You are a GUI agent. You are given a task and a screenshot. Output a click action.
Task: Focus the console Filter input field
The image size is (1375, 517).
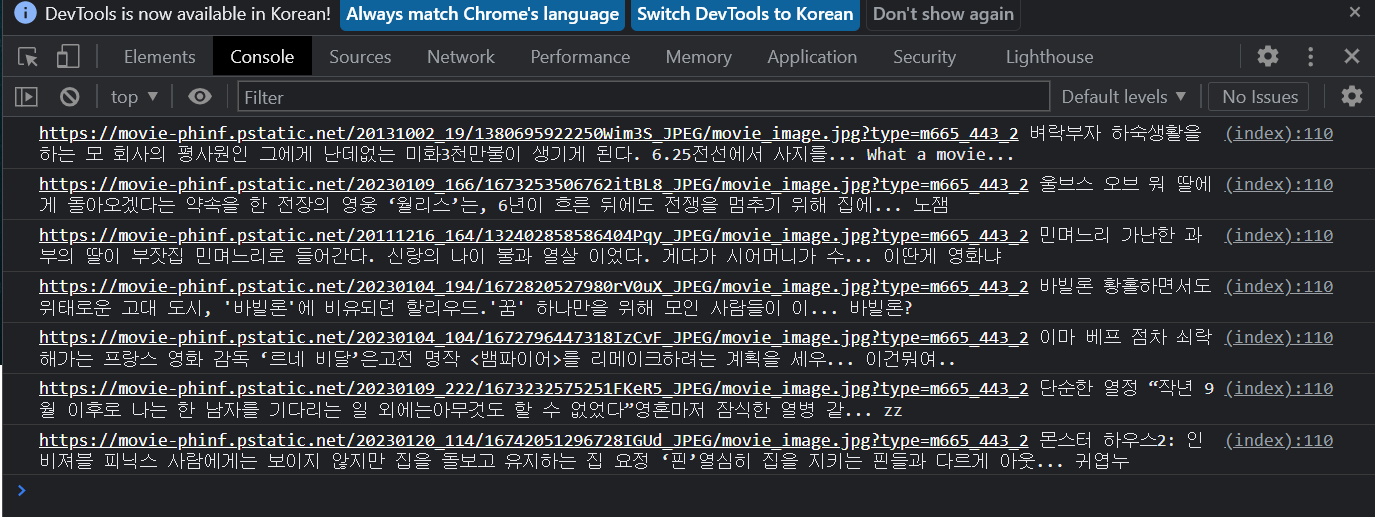coord(644,97)
